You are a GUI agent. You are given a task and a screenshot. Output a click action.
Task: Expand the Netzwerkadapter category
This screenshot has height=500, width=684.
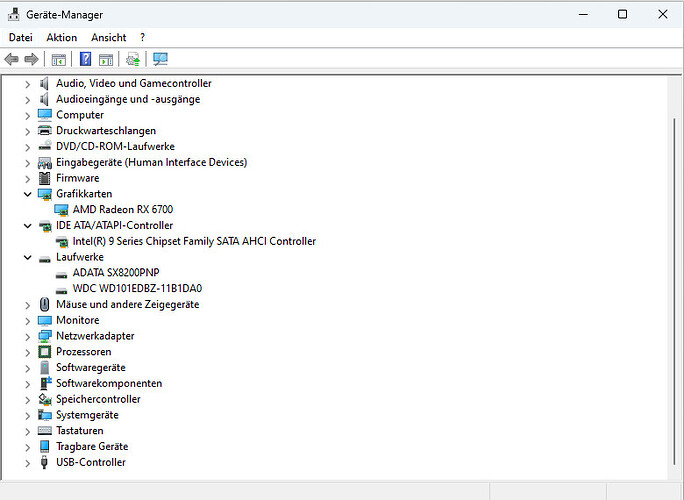click(28, 336)
